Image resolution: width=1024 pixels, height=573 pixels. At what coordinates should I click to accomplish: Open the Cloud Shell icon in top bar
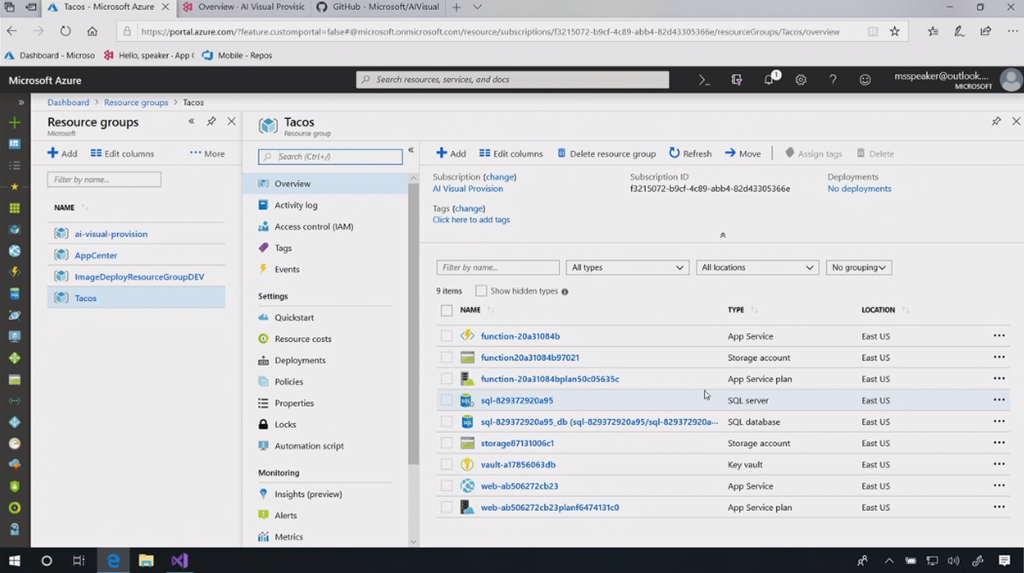[704, 80]
